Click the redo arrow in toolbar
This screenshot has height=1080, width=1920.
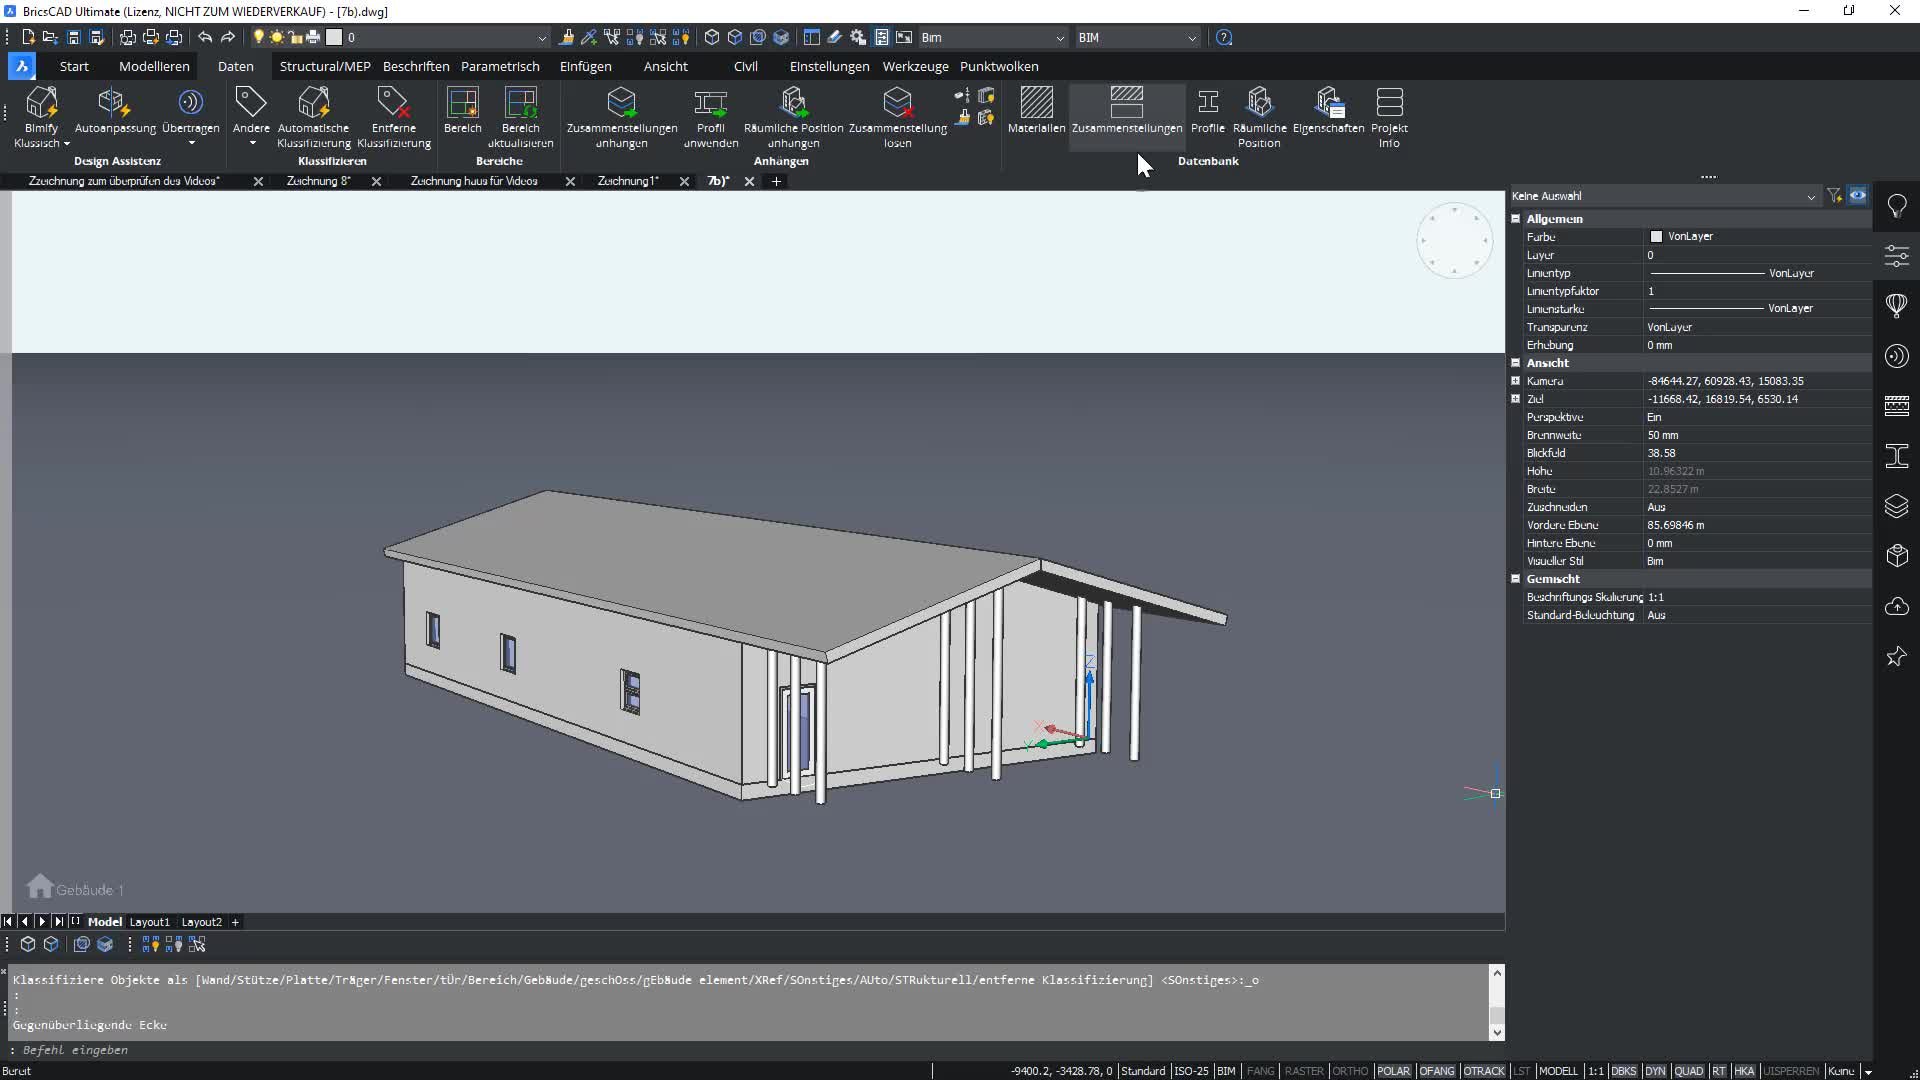coord(228,37)
